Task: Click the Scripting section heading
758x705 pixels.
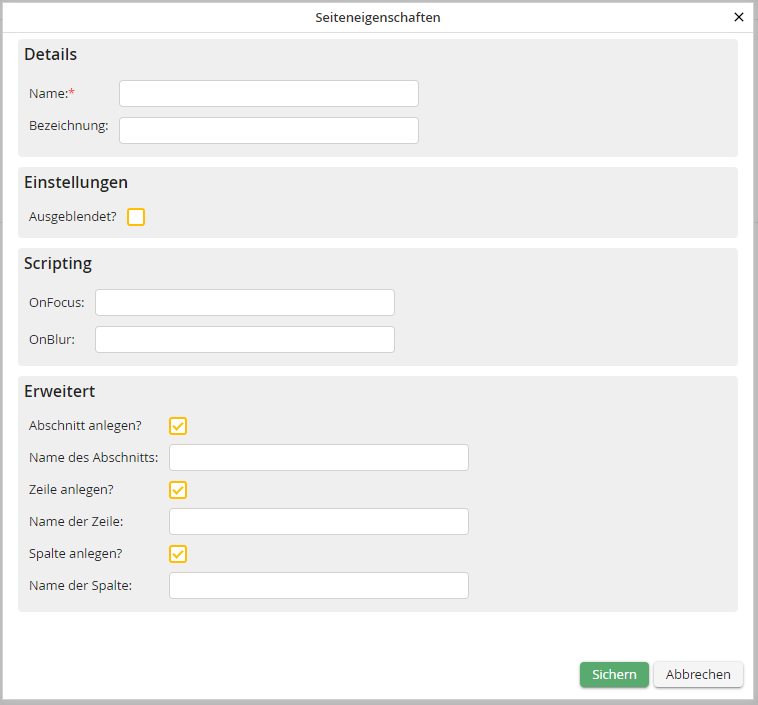Action: pos(58,264)
